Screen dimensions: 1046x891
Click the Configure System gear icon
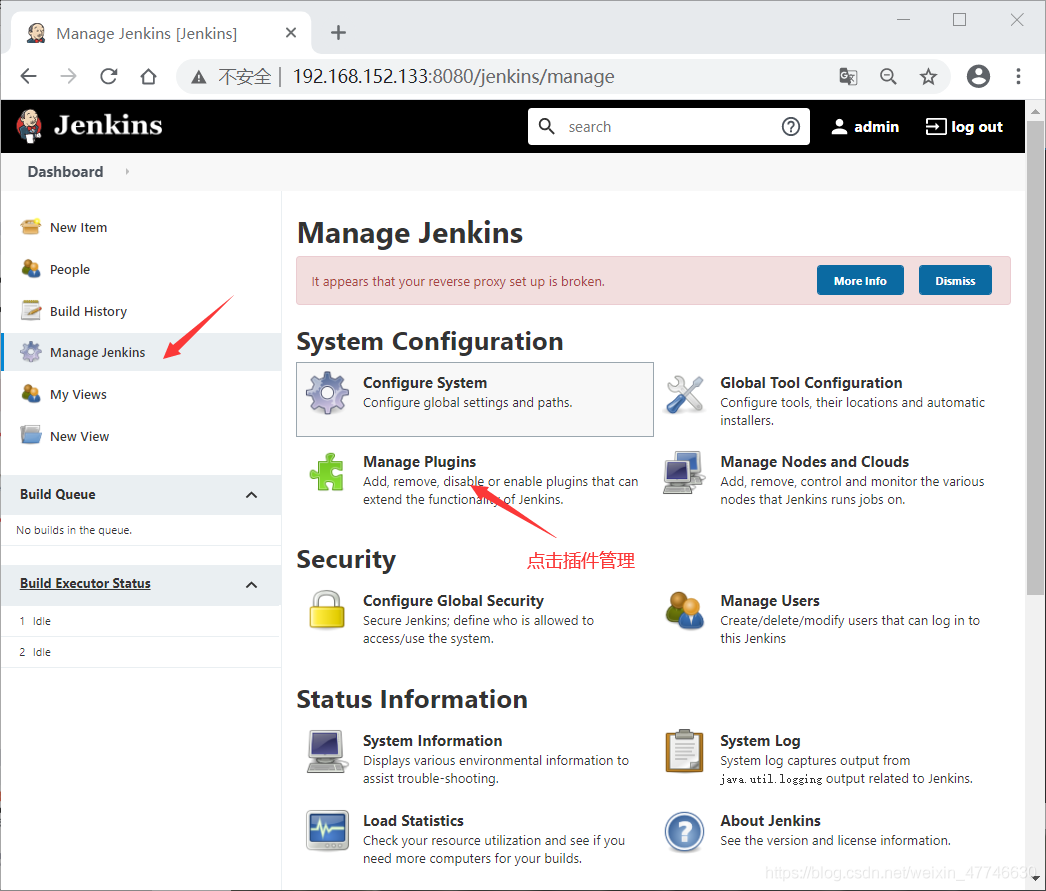(327, 393)
